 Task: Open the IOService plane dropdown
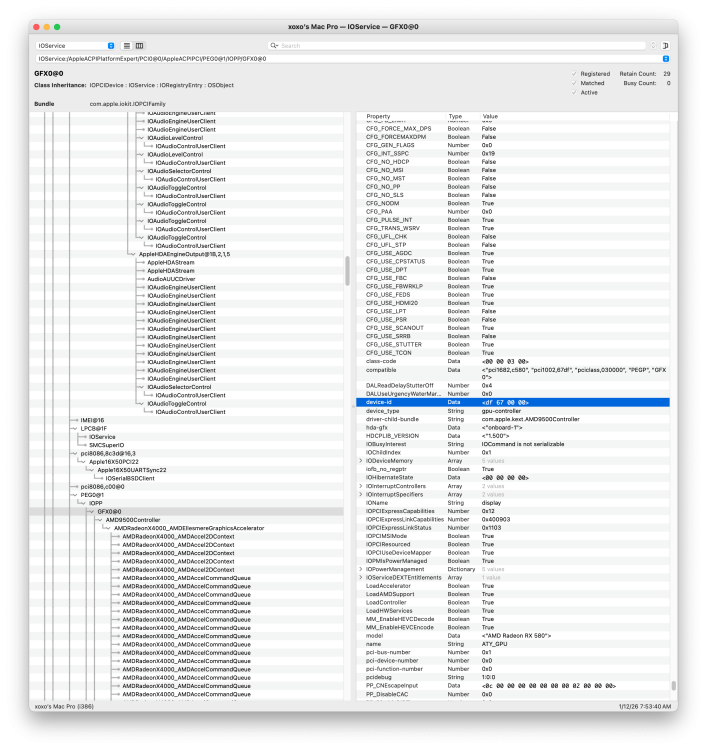76,46
